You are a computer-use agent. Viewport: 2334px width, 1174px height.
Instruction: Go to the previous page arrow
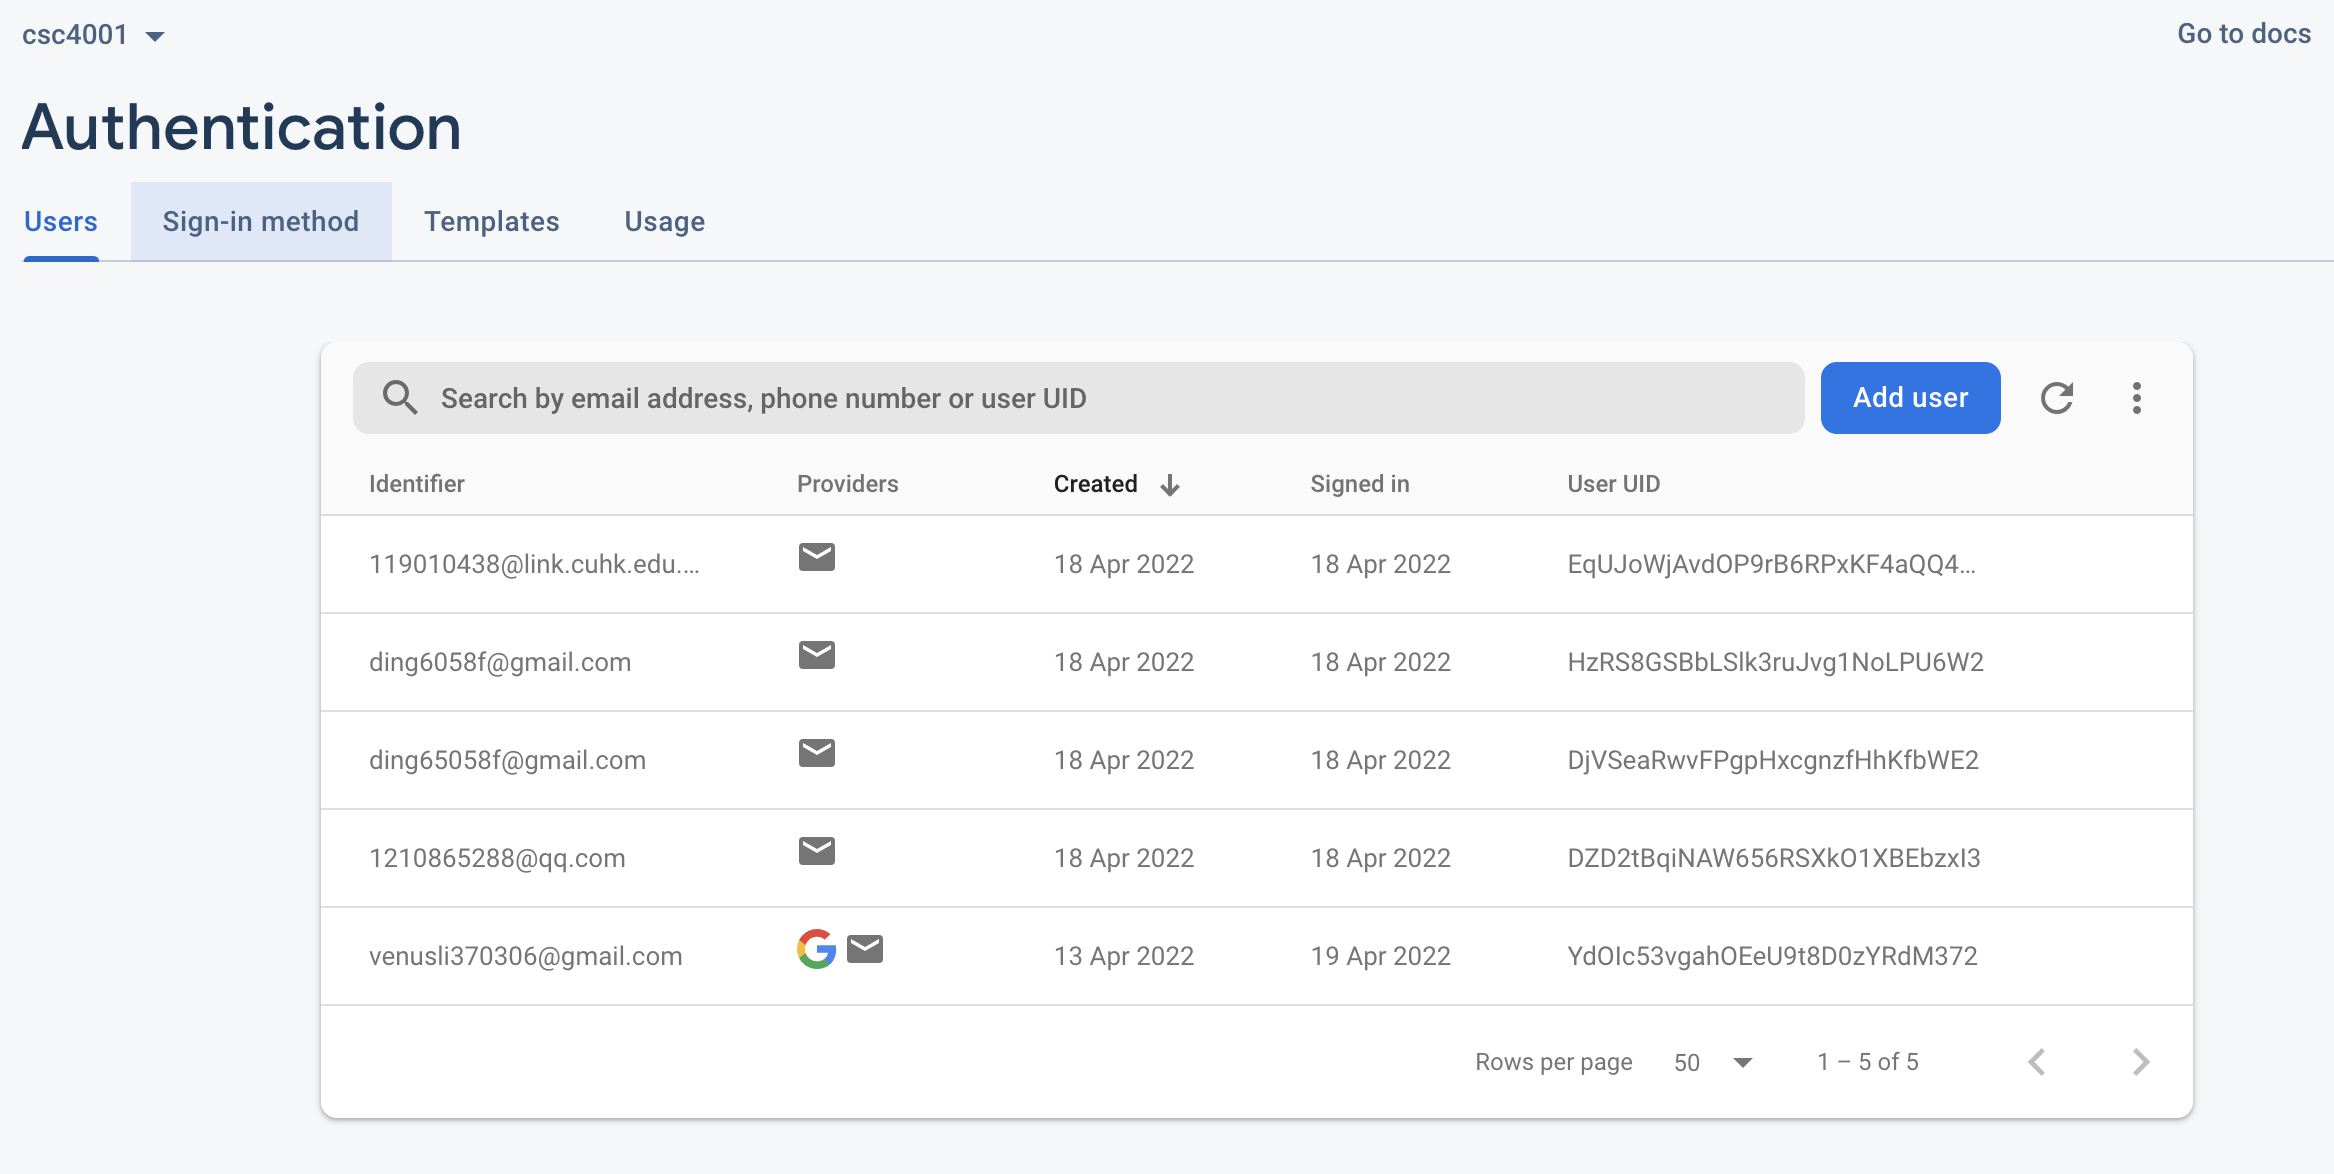point(2037,1062)
